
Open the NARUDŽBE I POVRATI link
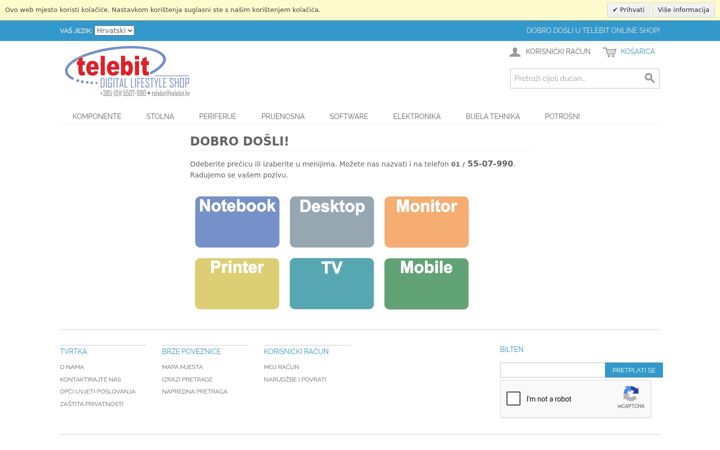(295, 379)
